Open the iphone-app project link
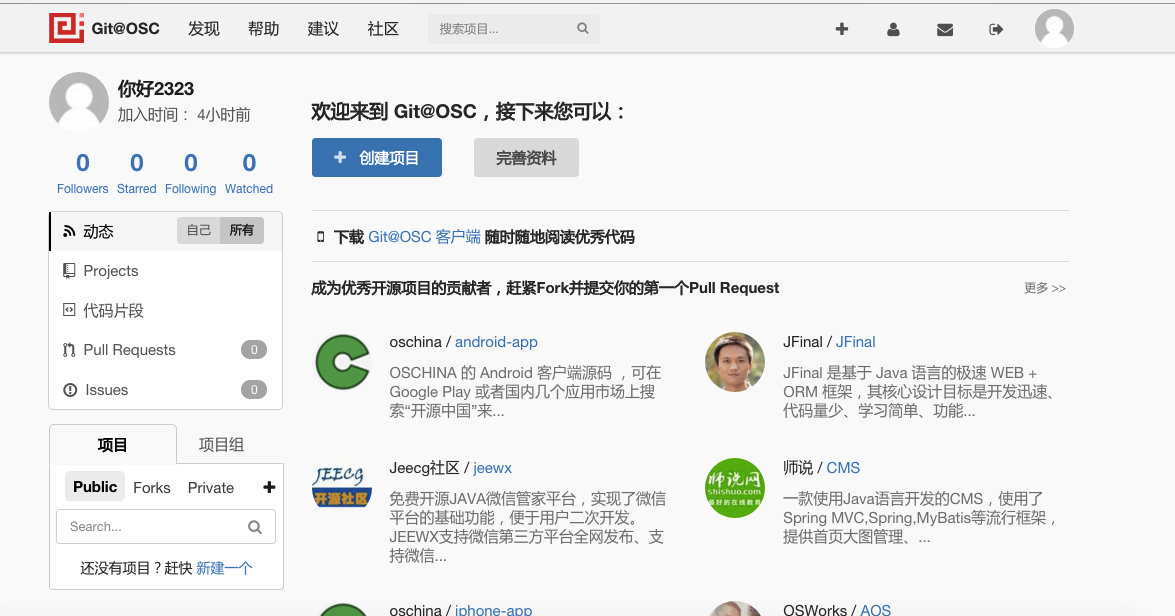This screenshot has width=1175, height=616. (493, 609)
